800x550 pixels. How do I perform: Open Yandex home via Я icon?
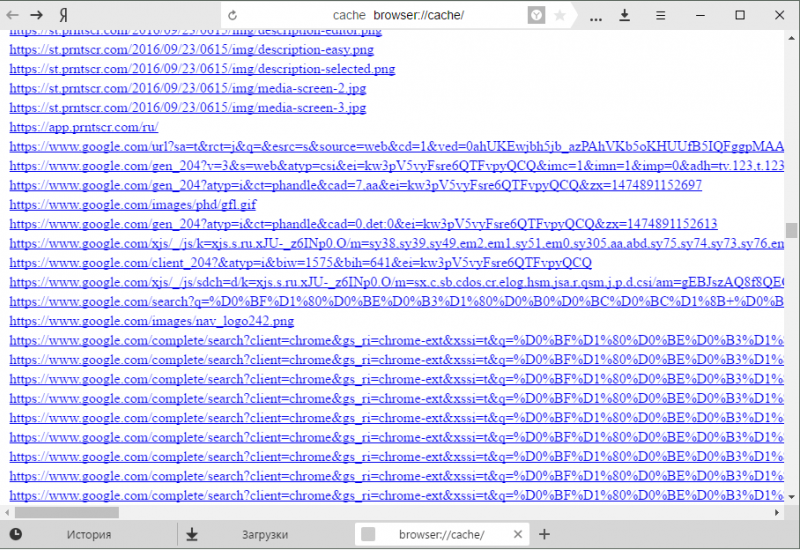pos(63,15)
